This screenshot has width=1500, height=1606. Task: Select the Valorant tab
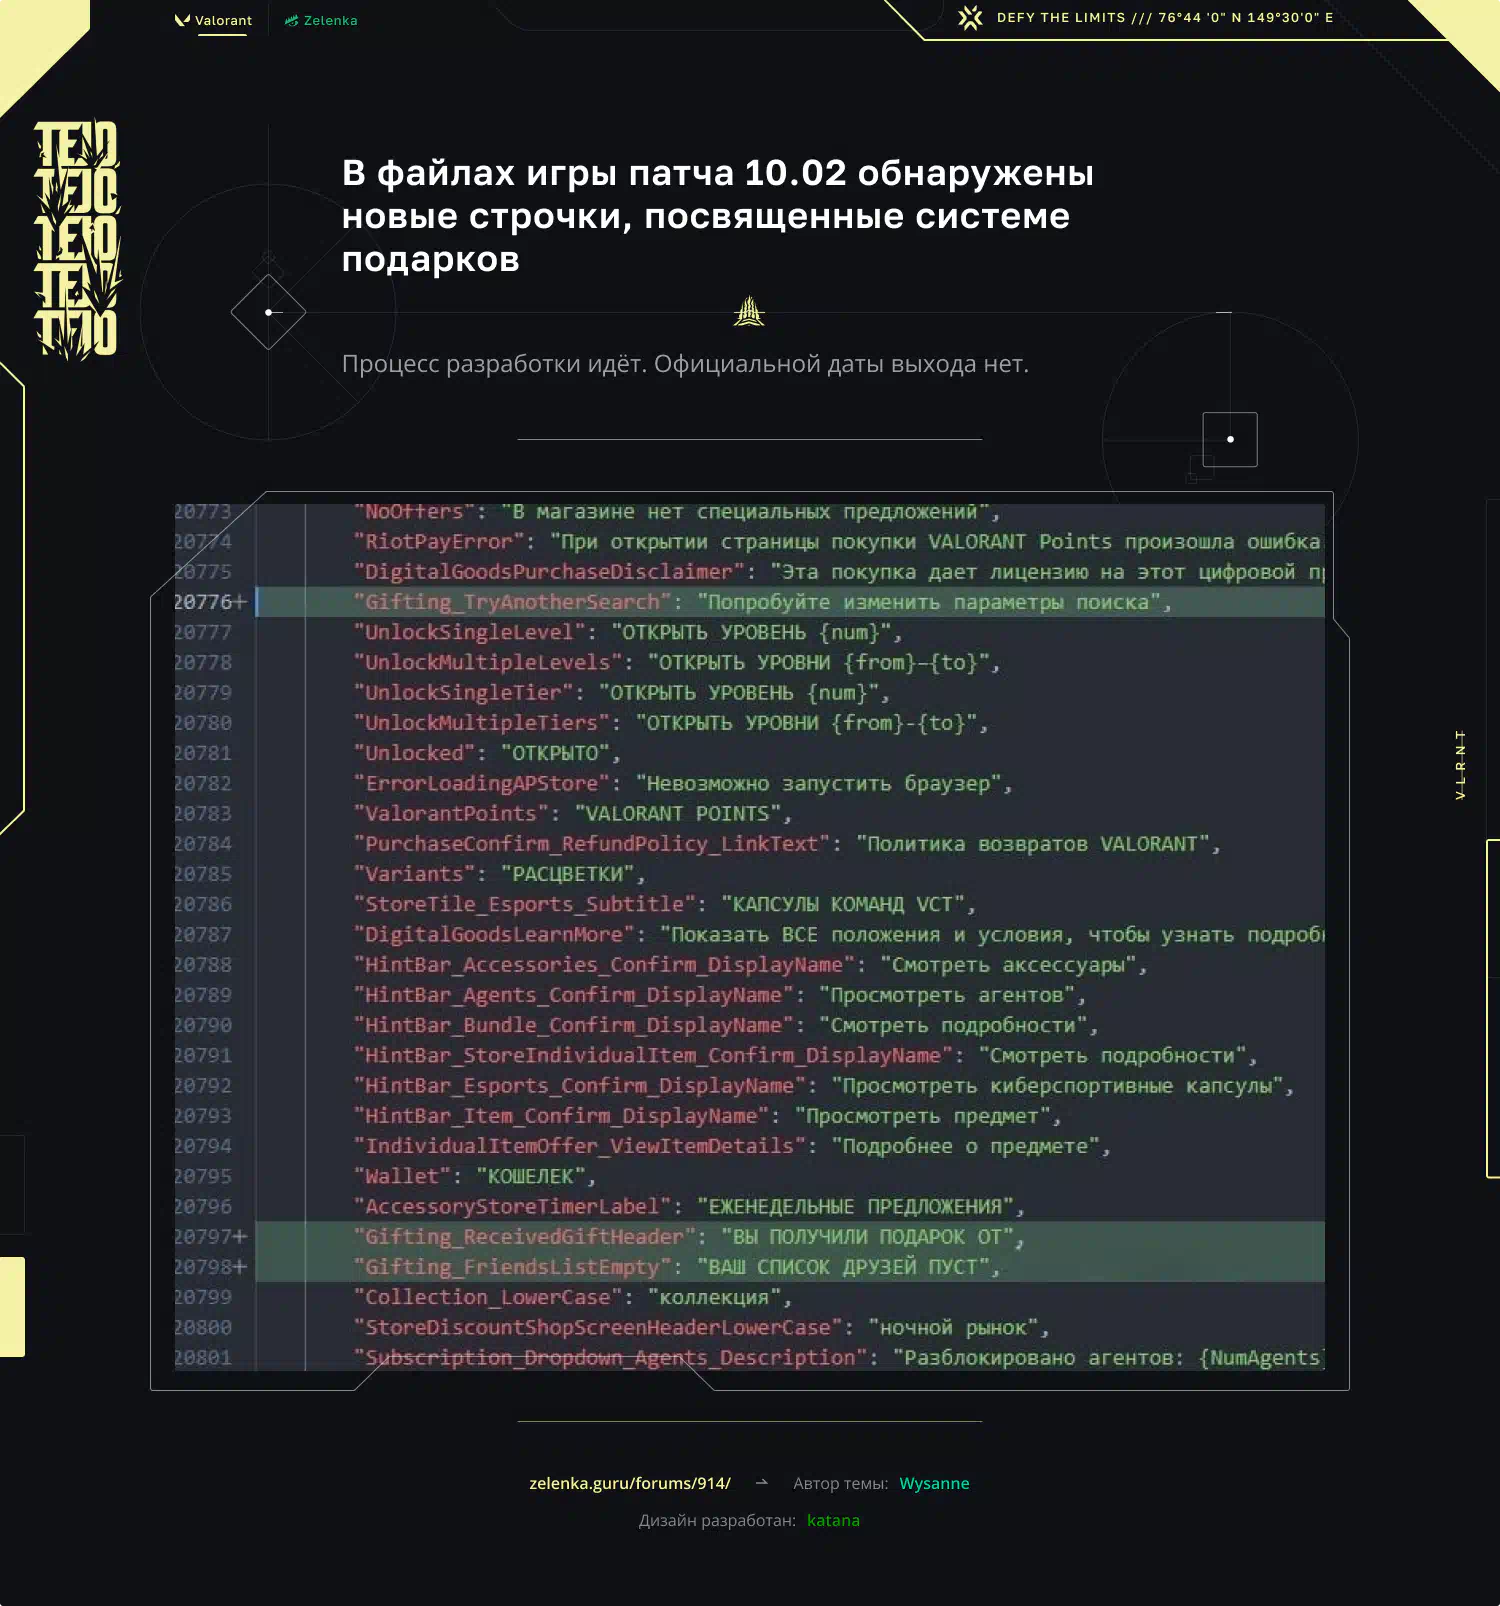click(213, 20)
